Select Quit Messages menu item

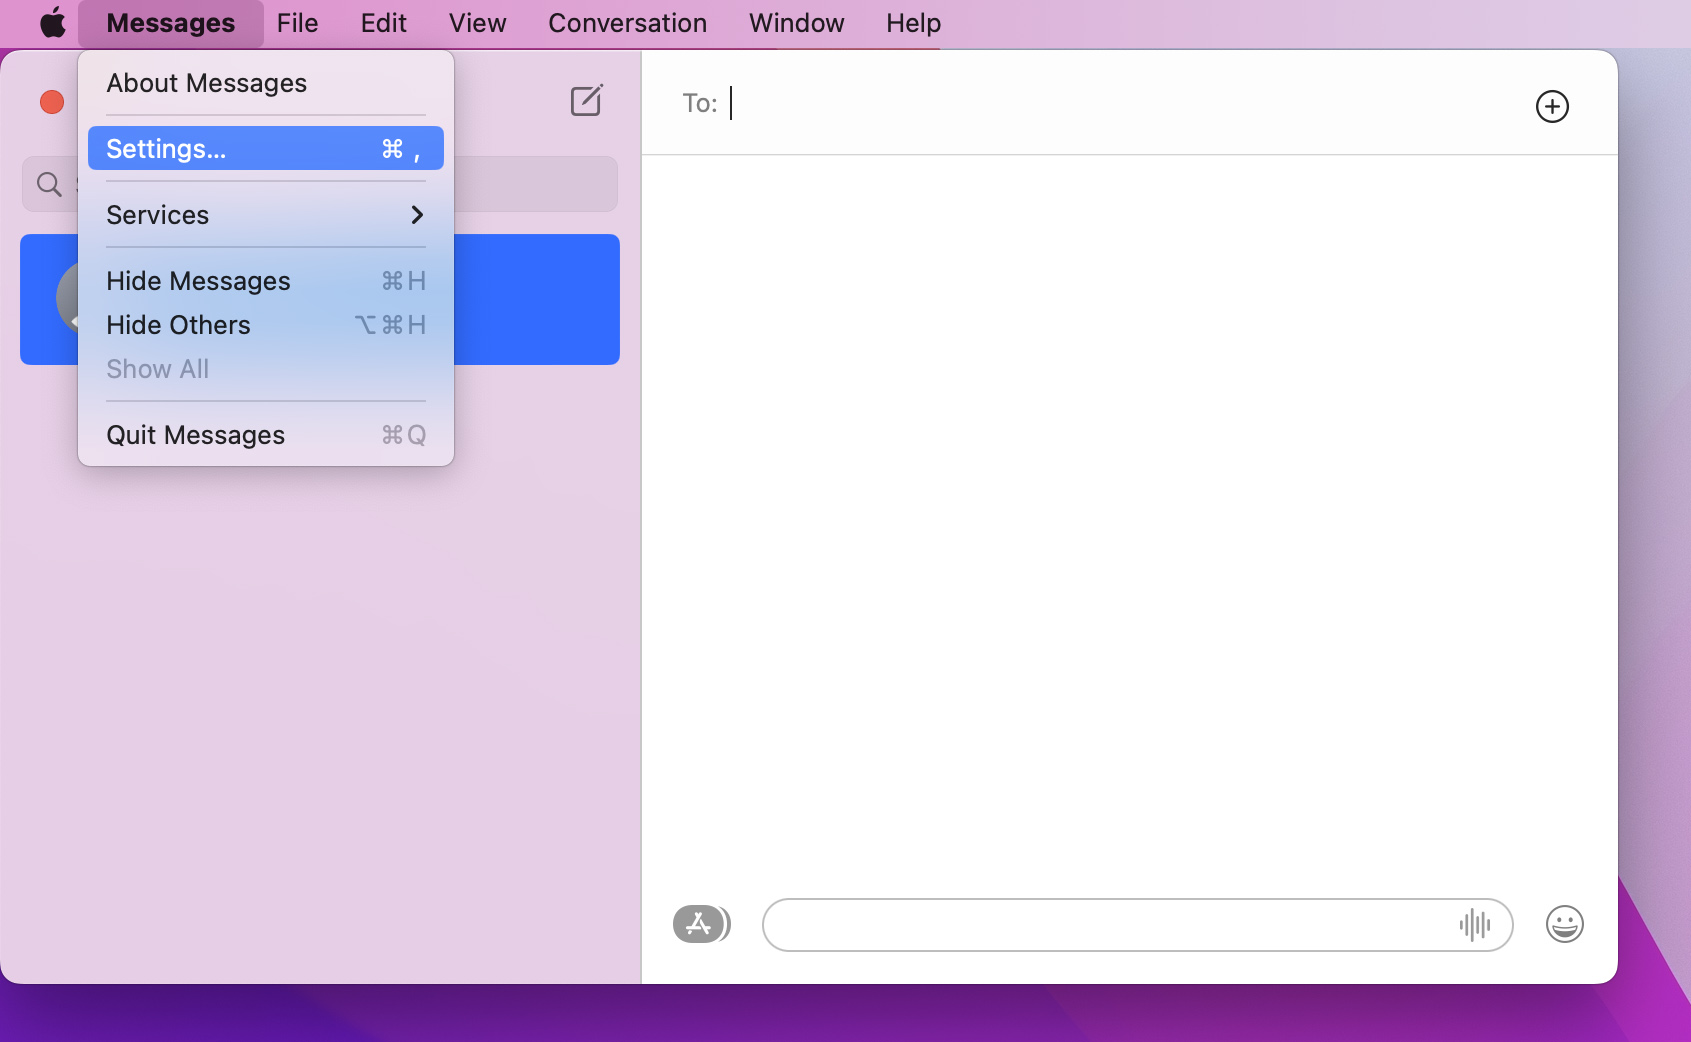[x=266, y=435]
